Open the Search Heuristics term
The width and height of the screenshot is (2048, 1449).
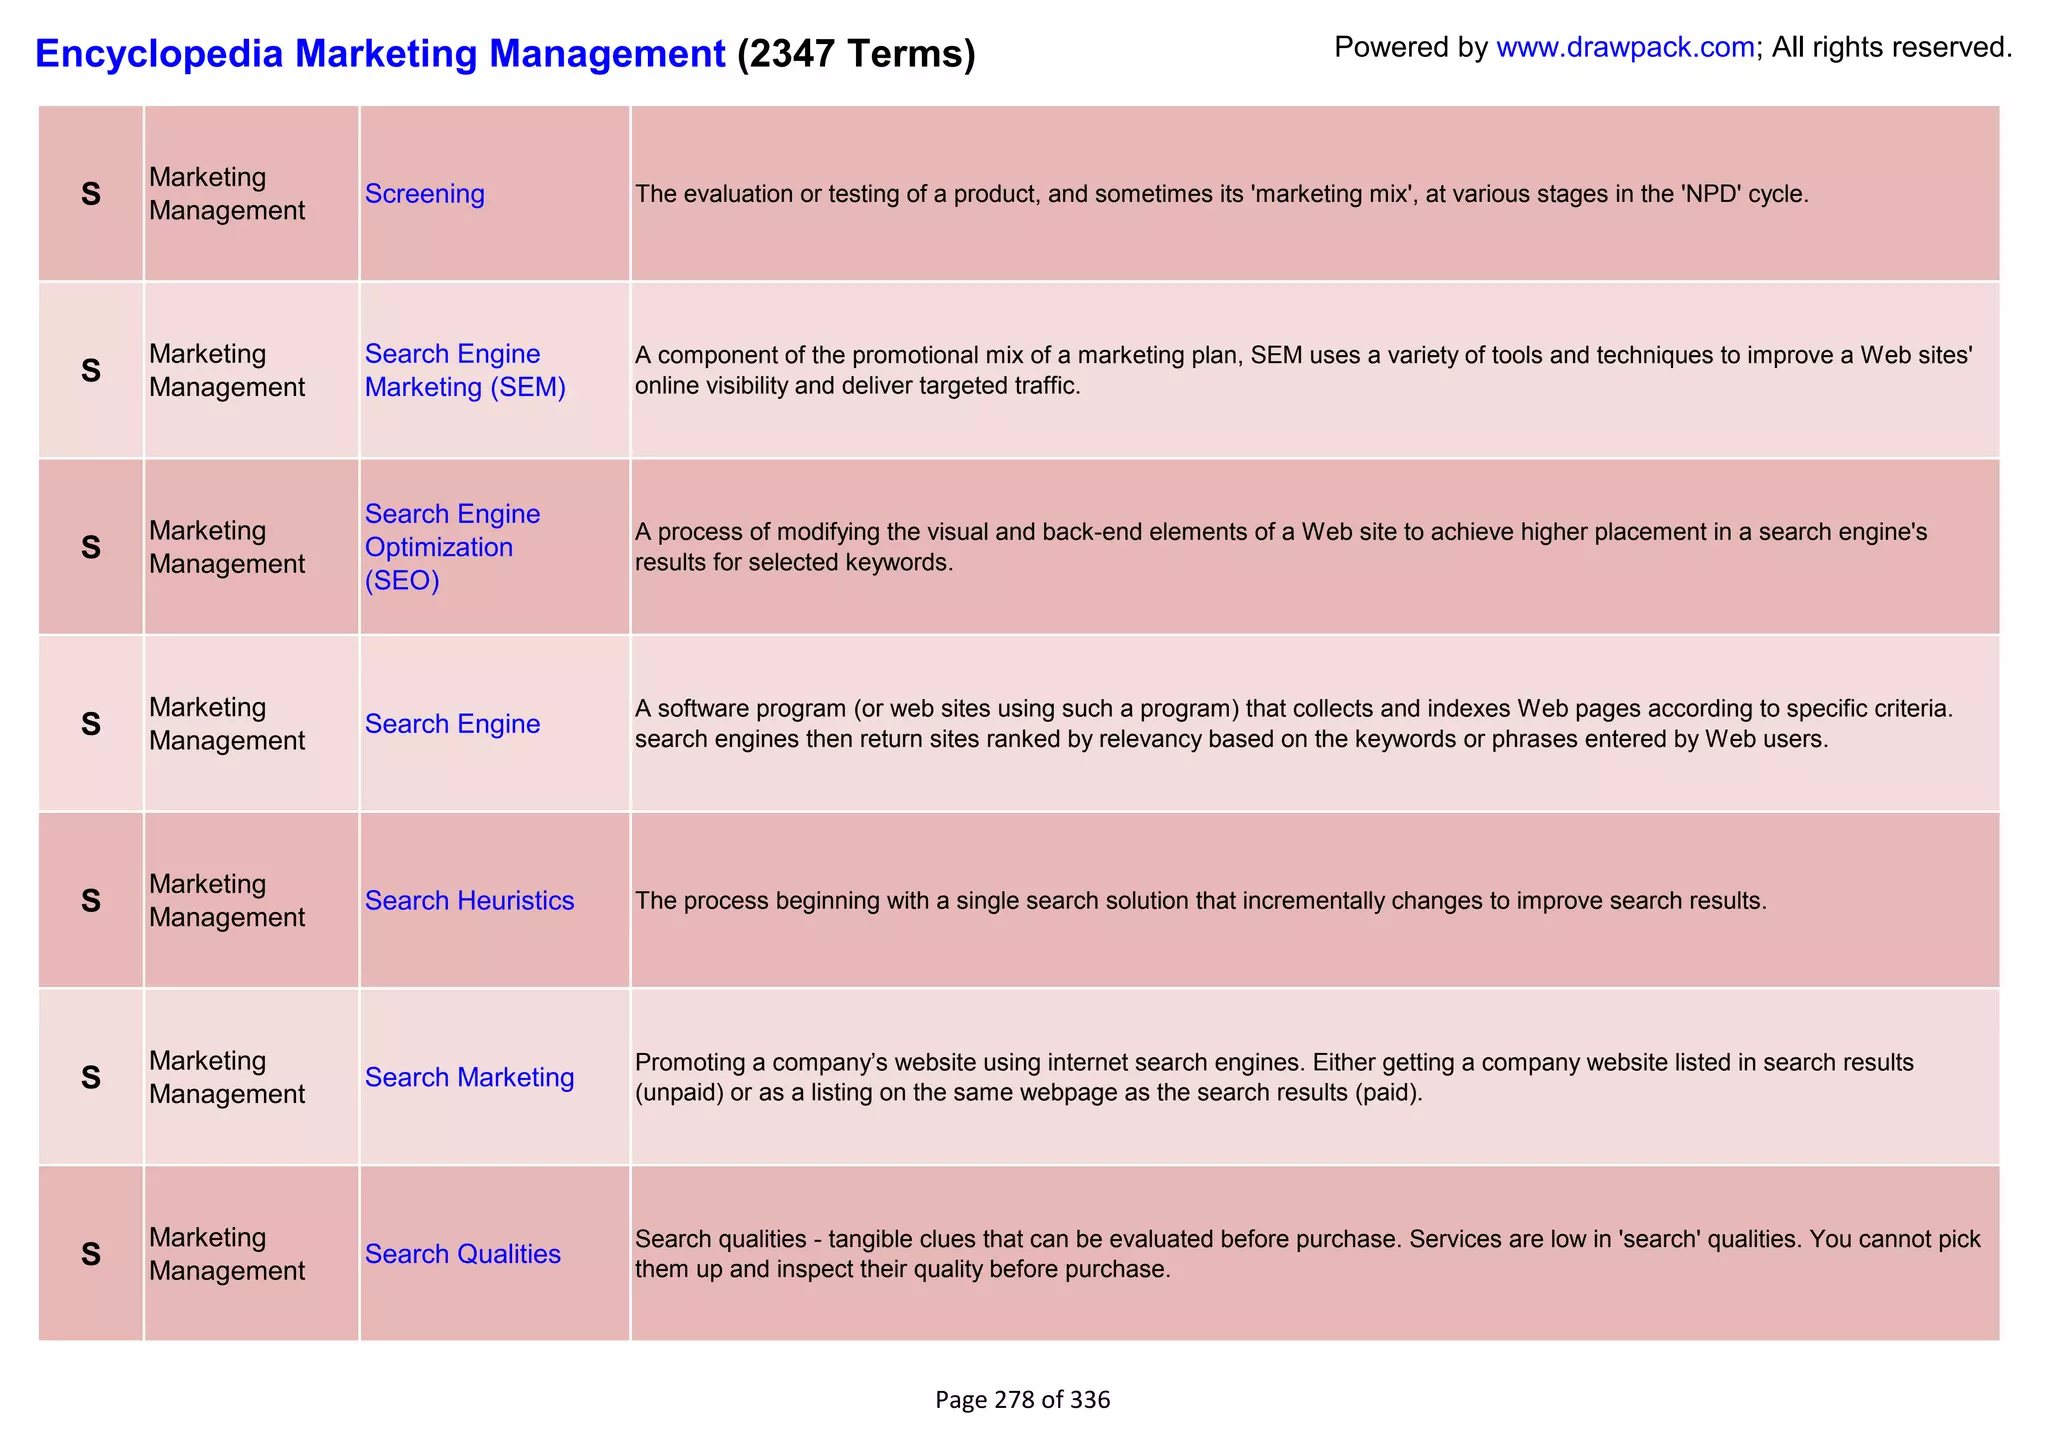point(469,901)
